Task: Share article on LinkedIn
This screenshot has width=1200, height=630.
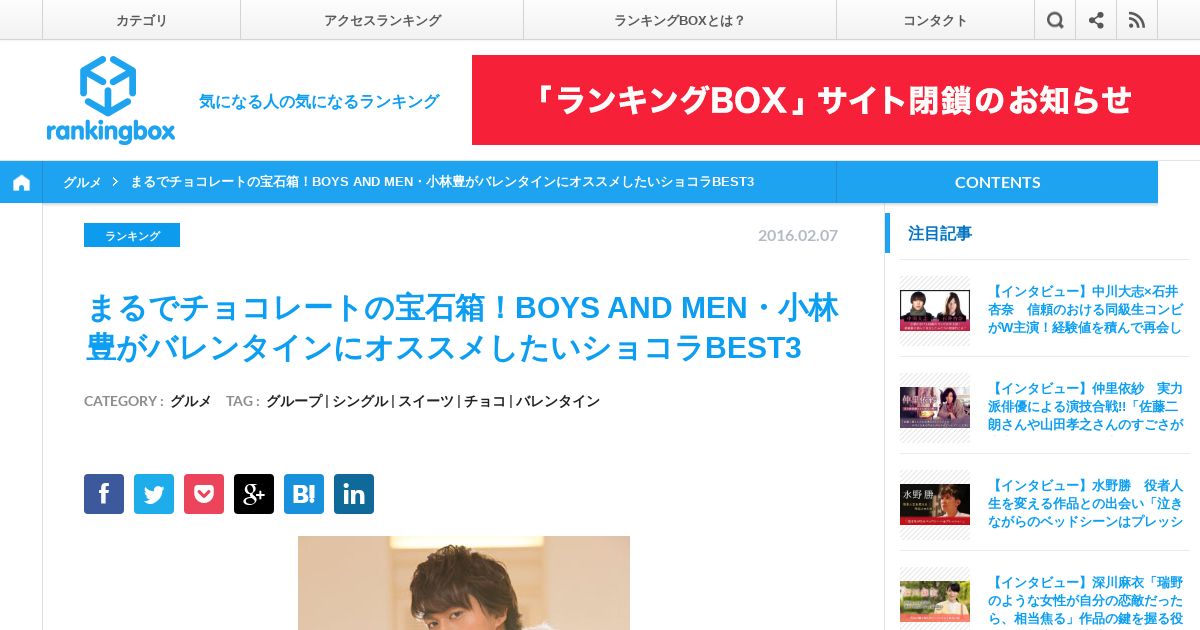Action: click(x=354, y=494)
